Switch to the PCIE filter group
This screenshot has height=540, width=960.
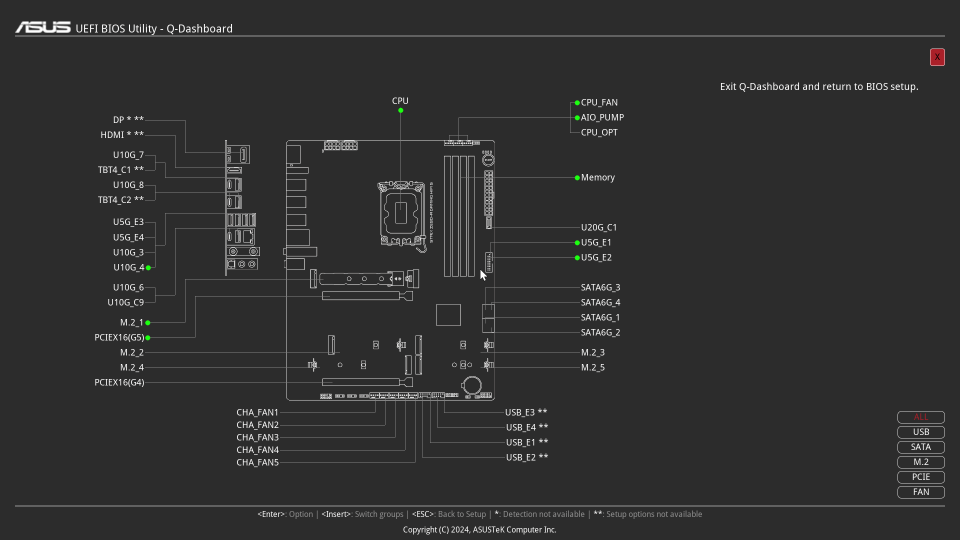(920, 477)
